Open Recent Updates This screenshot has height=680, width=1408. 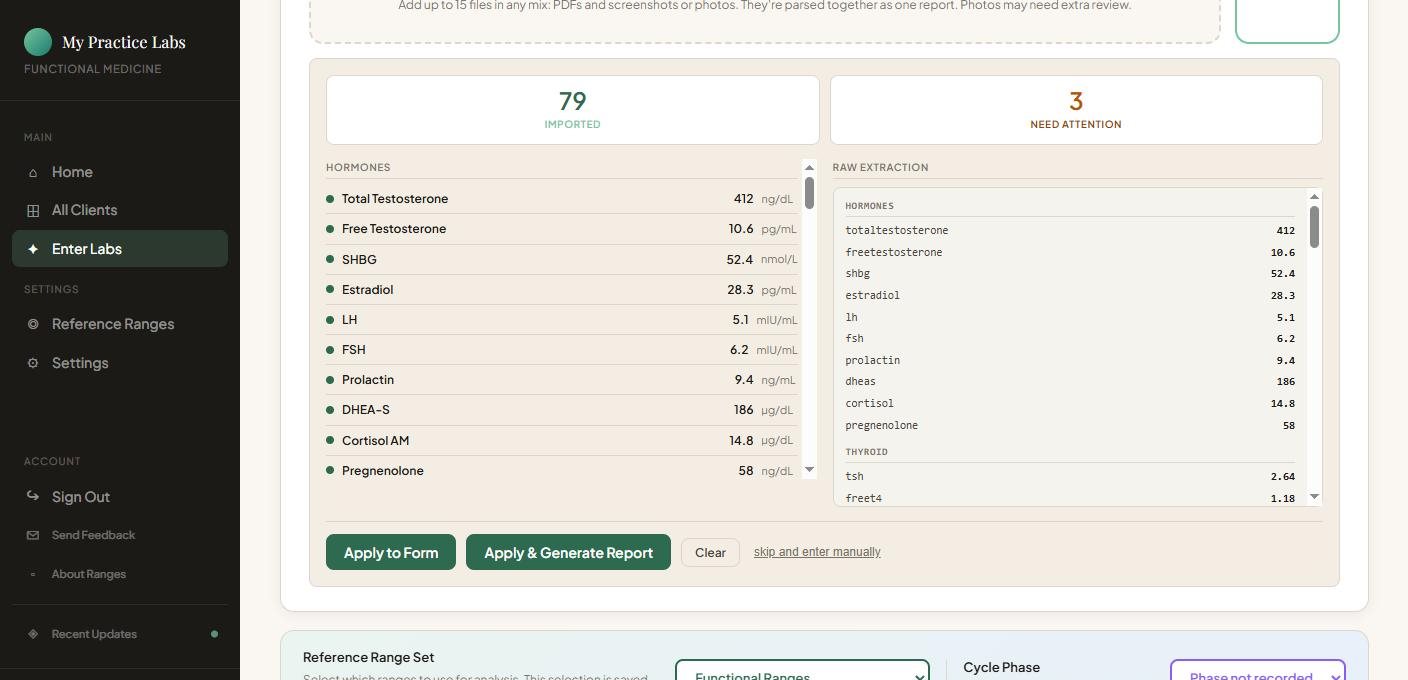120,634
